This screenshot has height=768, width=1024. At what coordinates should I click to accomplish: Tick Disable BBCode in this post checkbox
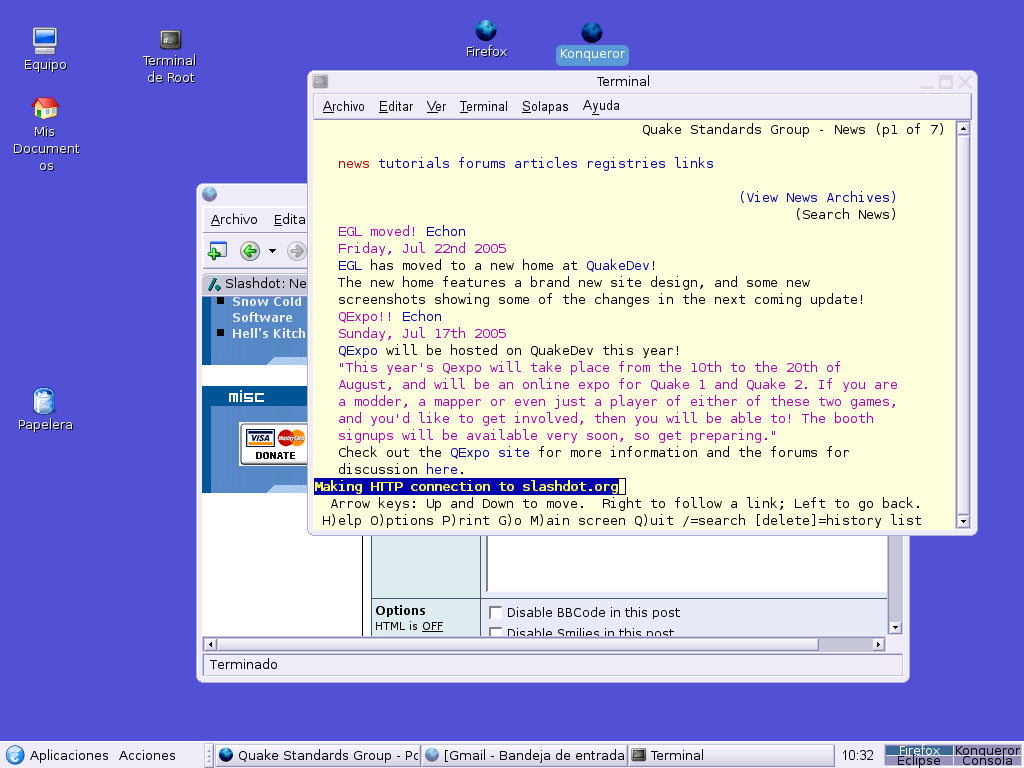click(496, 613)
